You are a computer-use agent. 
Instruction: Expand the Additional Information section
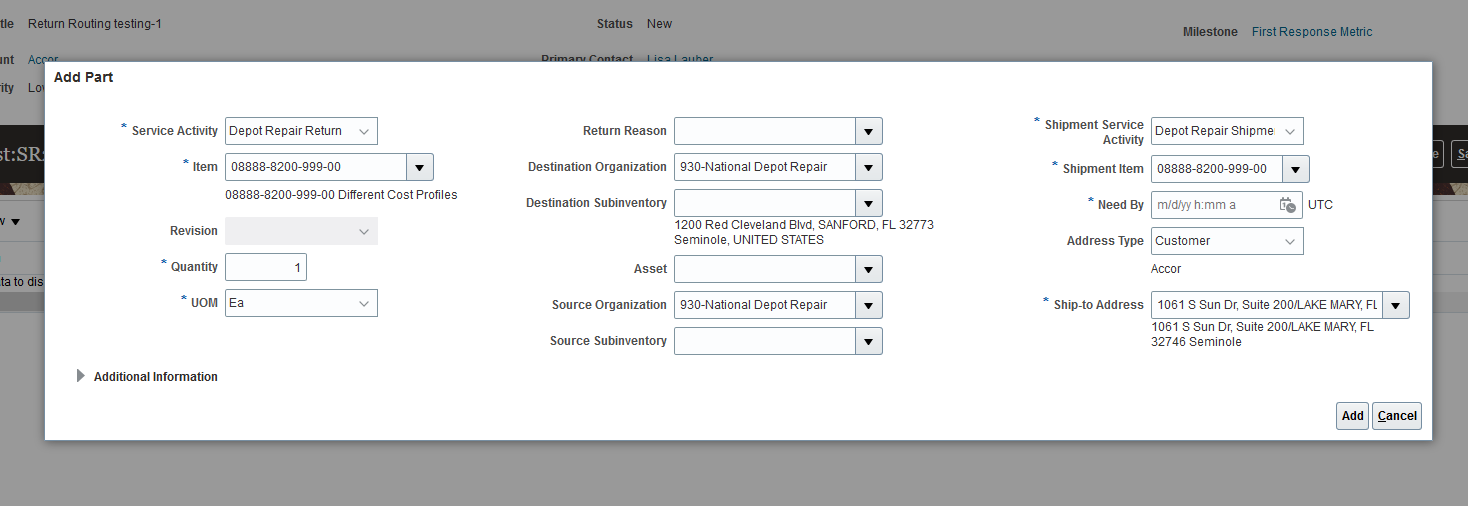point(81,377)
